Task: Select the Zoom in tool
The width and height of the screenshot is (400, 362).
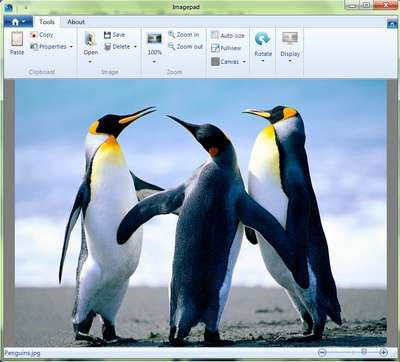Action: click(x=183, y=34)
